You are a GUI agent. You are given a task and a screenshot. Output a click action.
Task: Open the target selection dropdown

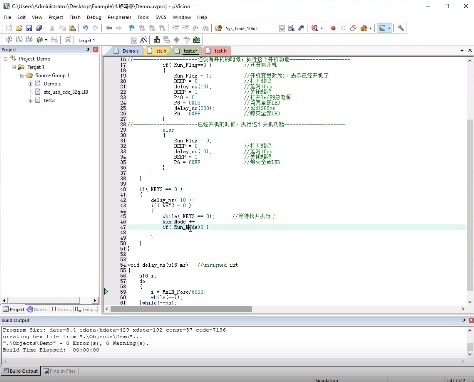click(134, 40)
